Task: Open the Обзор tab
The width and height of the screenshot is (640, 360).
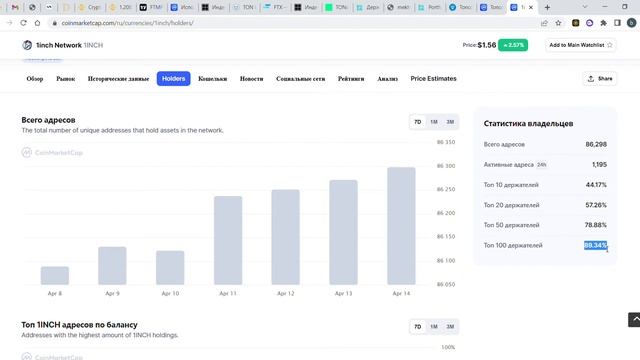Action: point(35,78)
